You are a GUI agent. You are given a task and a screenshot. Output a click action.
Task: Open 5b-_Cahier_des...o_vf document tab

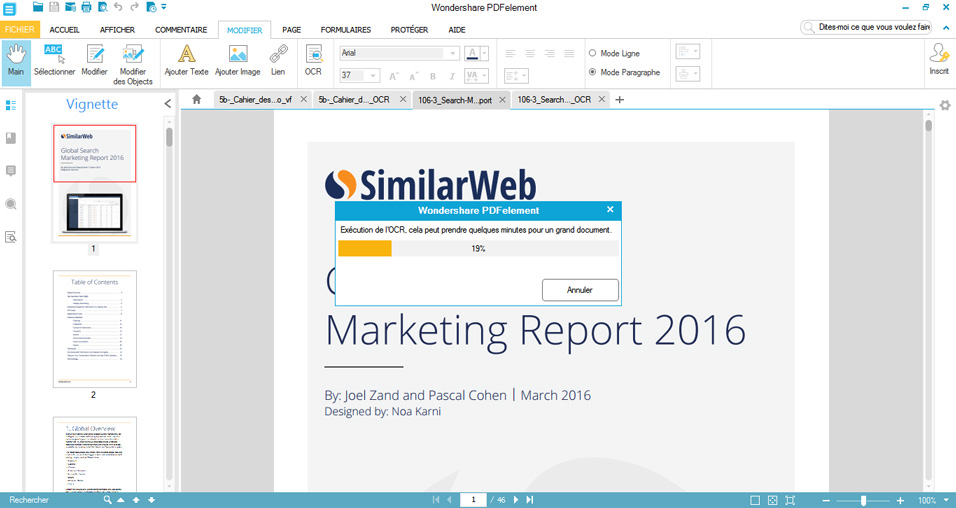click(255, 99)
